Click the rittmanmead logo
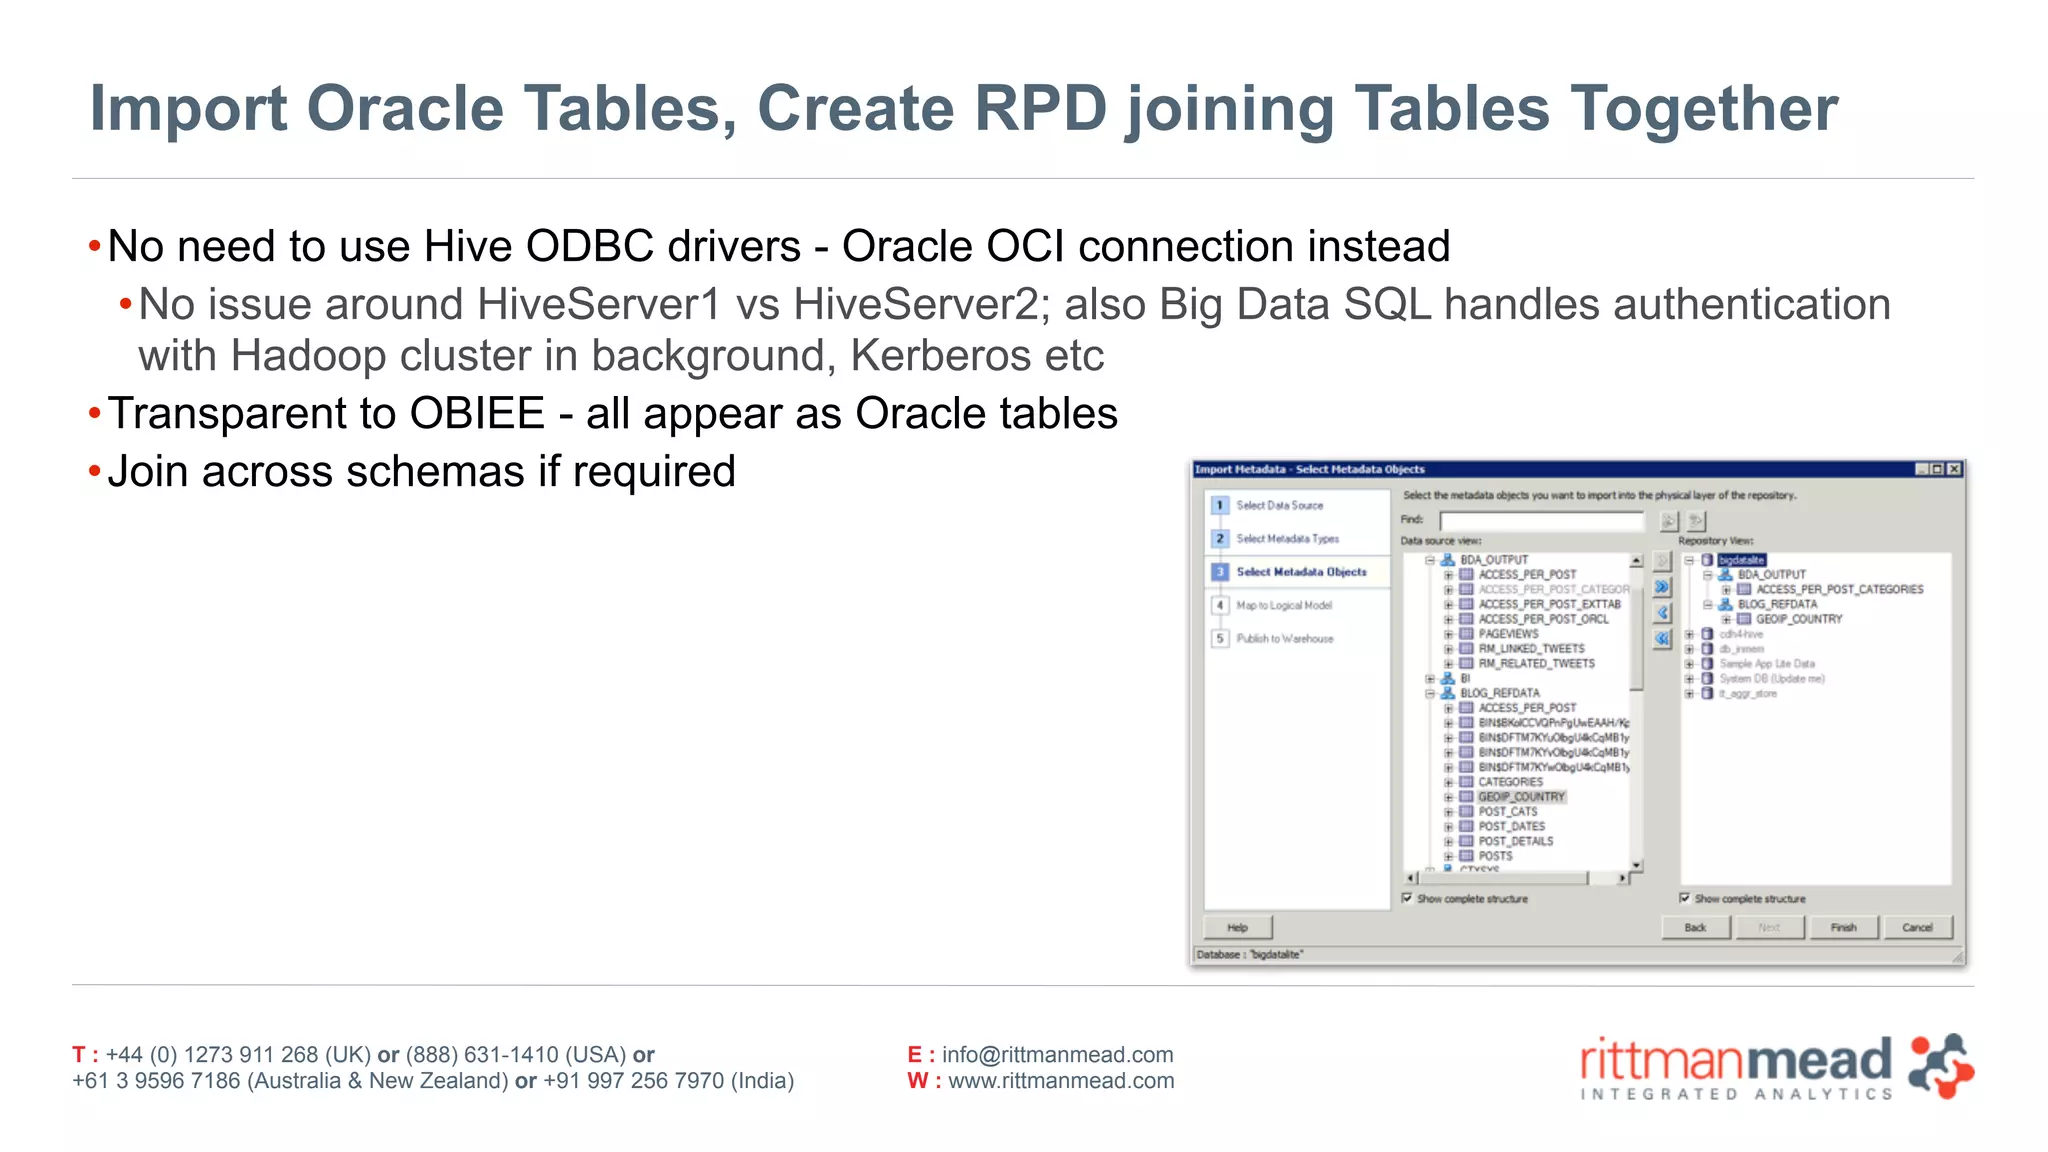This screenshot has width=2048, height=1152. point(1776,1068)
